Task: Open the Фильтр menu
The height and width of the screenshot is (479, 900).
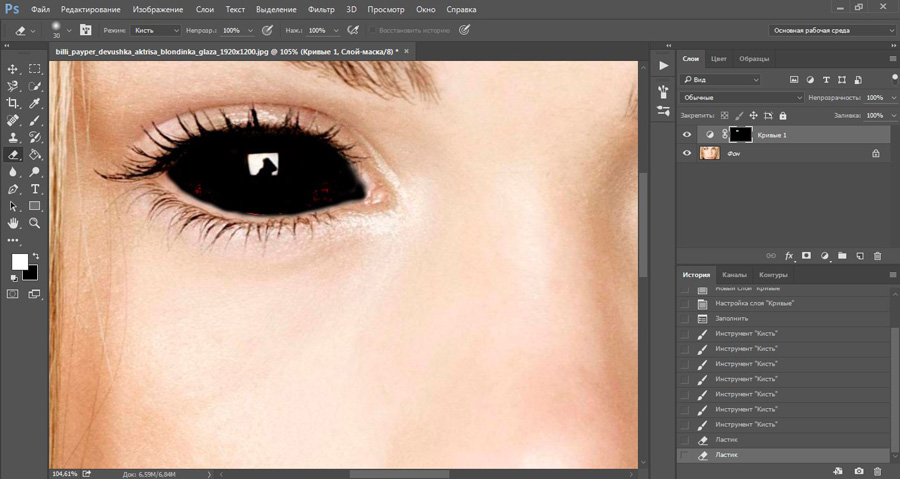Action: [321, 9]
